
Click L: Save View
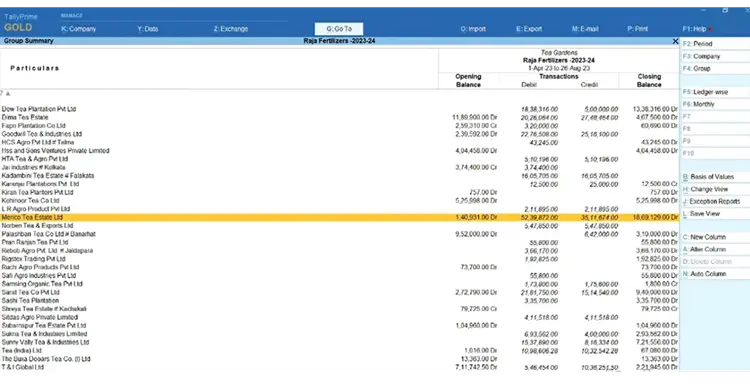(715, 214)
